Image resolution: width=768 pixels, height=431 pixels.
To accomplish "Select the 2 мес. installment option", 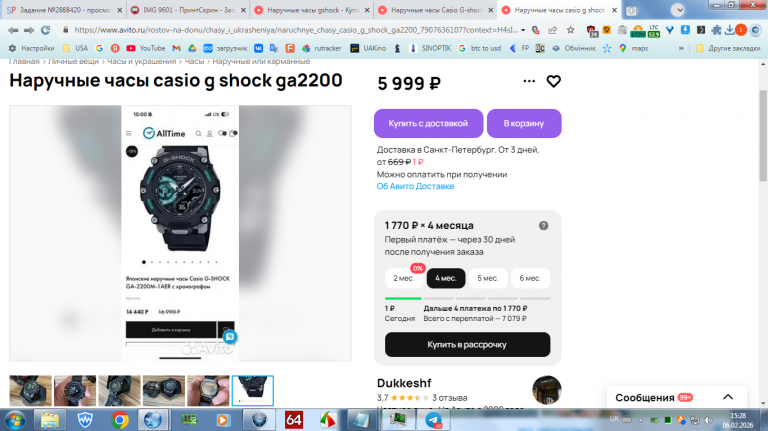I will click(404, 278).
